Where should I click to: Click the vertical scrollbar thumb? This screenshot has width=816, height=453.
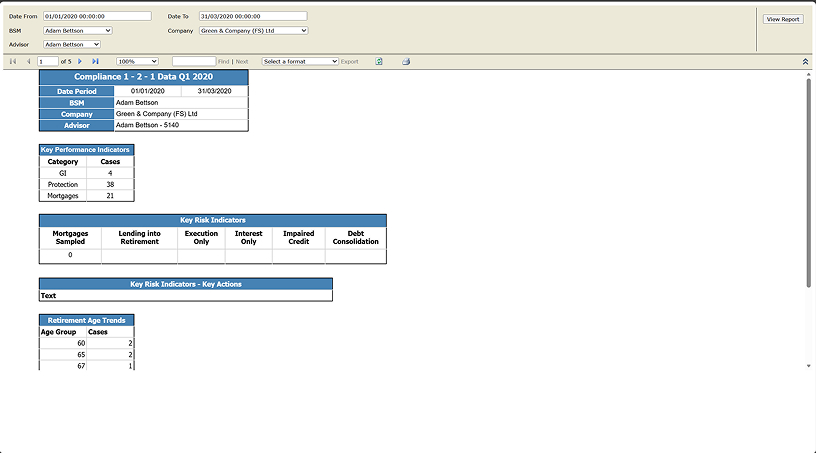pos(808,182)
